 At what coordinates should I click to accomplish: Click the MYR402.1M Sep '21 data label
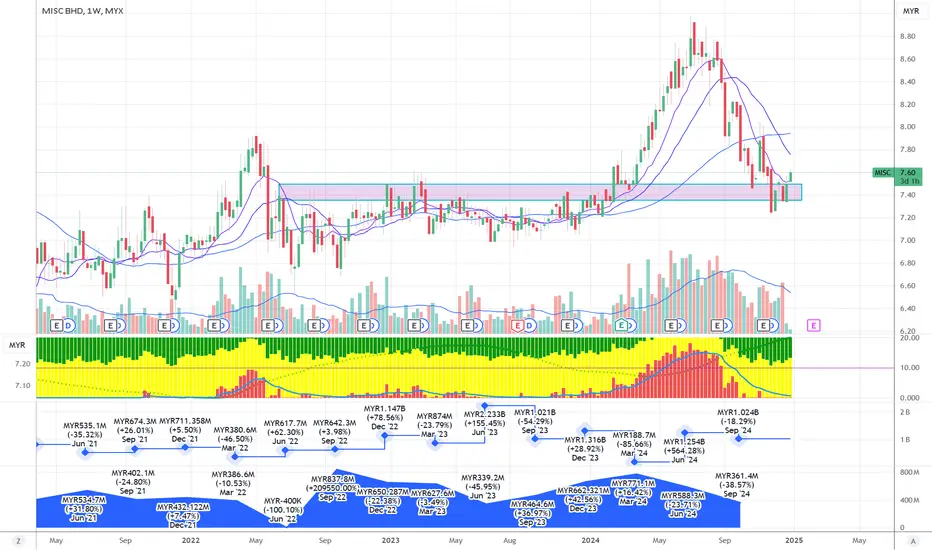(133, 482)
